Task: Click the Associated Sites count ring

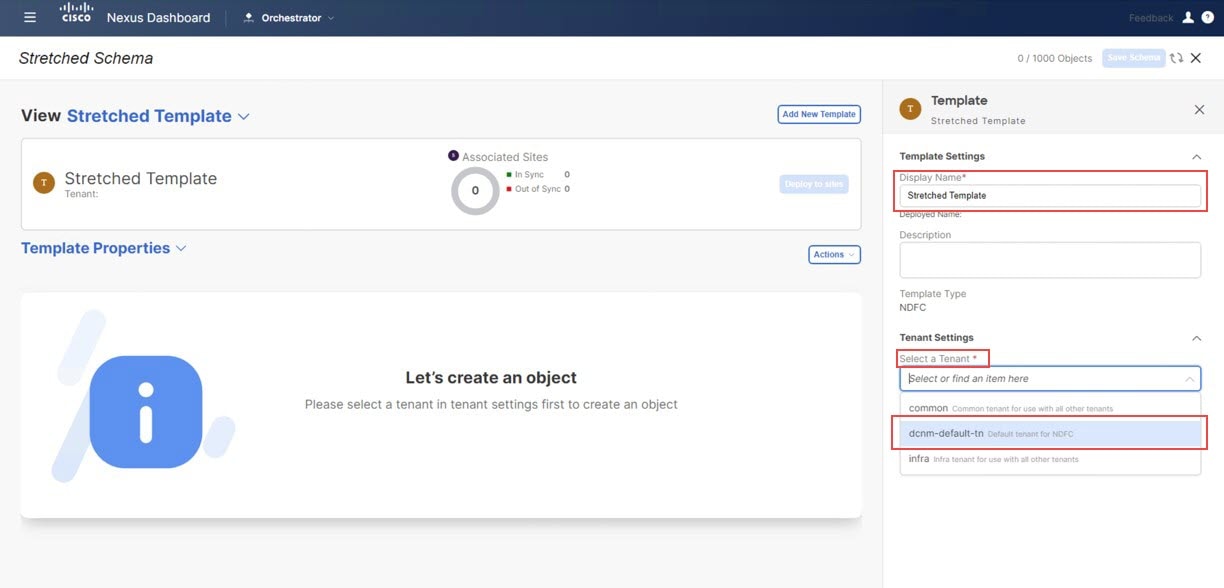Action: pos(475,190)
